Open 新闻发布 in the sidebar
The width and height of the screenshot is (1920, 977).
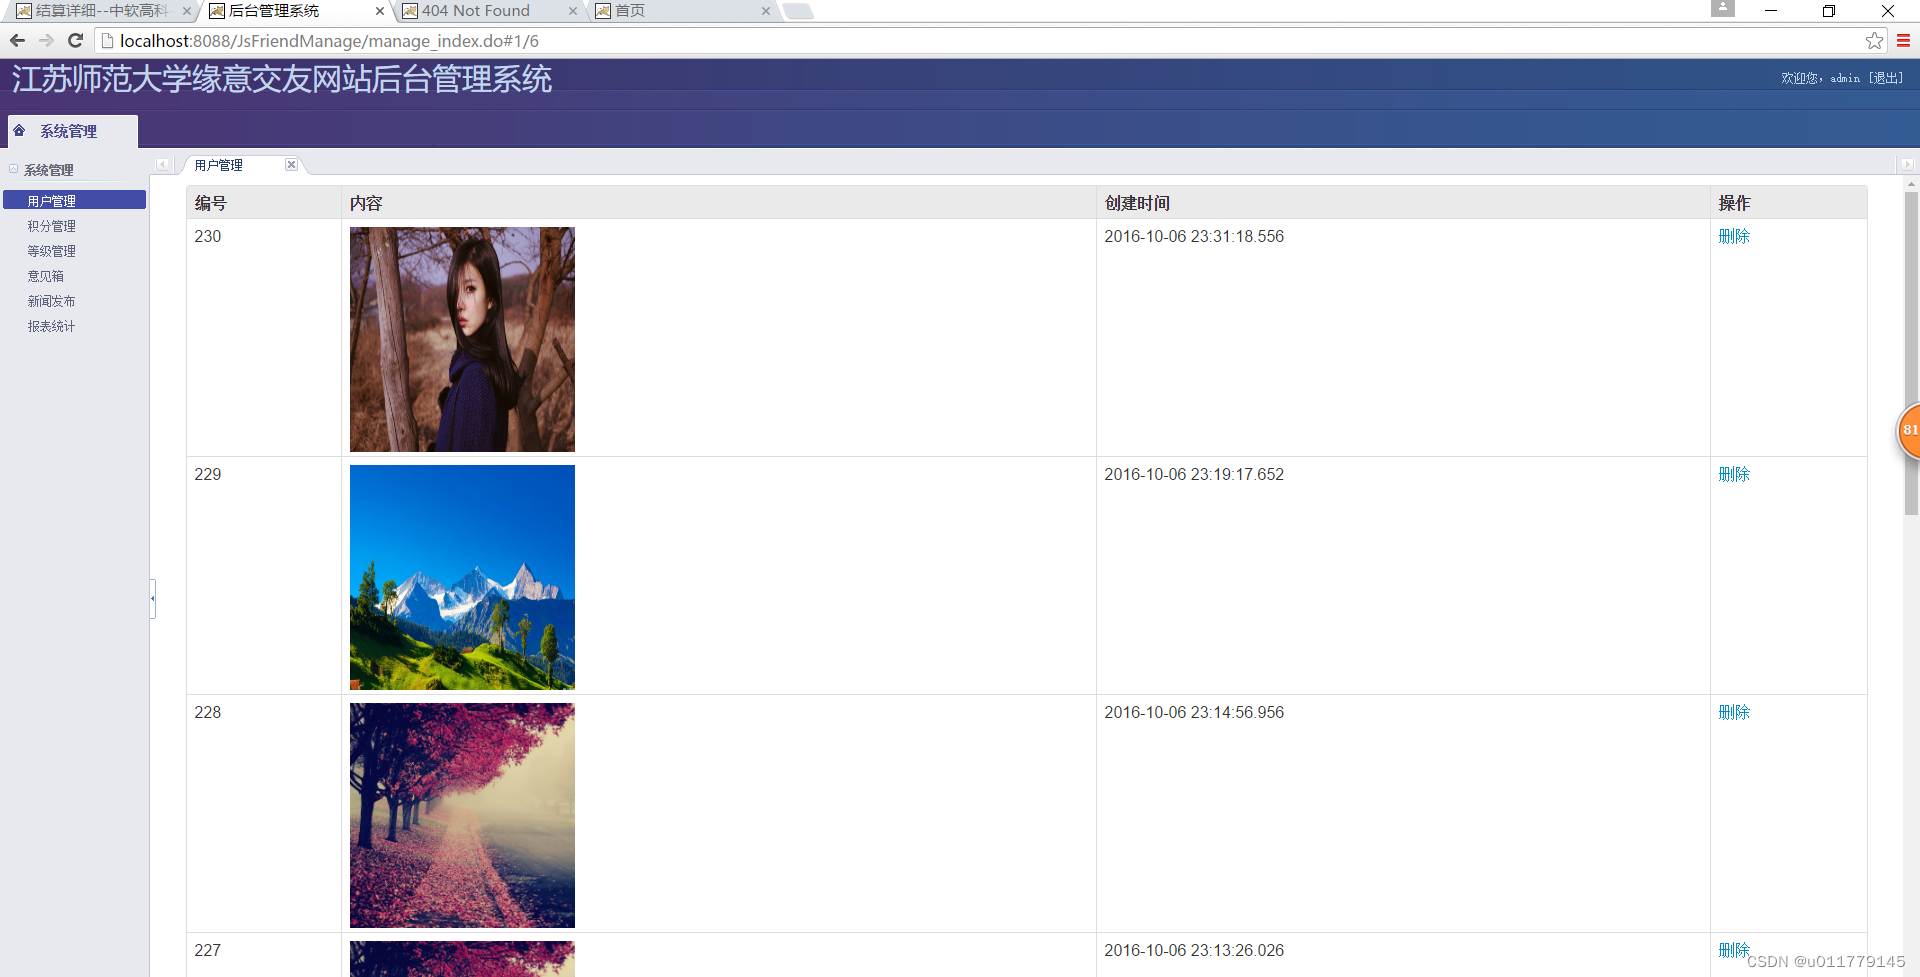click(x=51, y=301)
